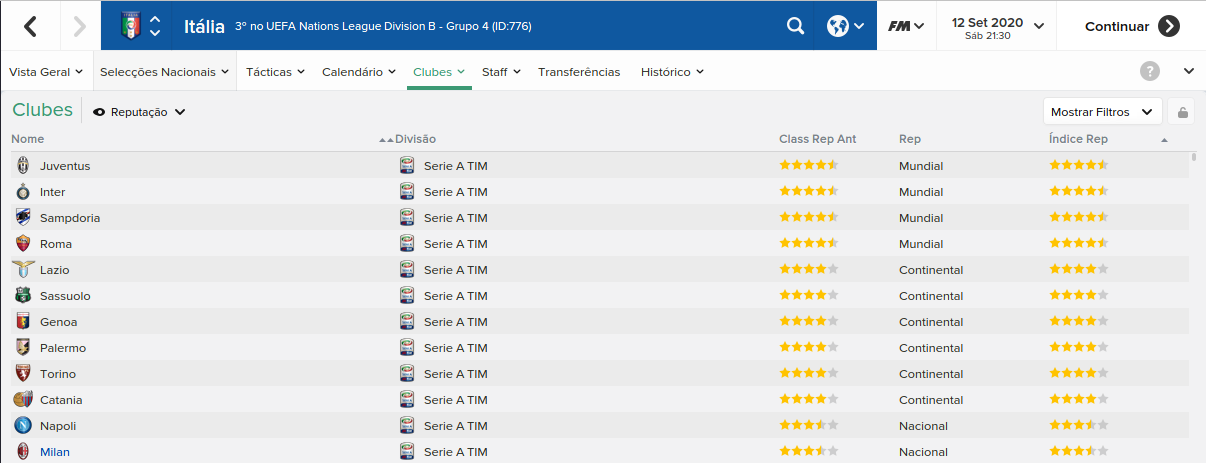The width and height of the screenshot is (1206, 463).
Task: Sort by the Rep column header
Action: click(910, 139)
